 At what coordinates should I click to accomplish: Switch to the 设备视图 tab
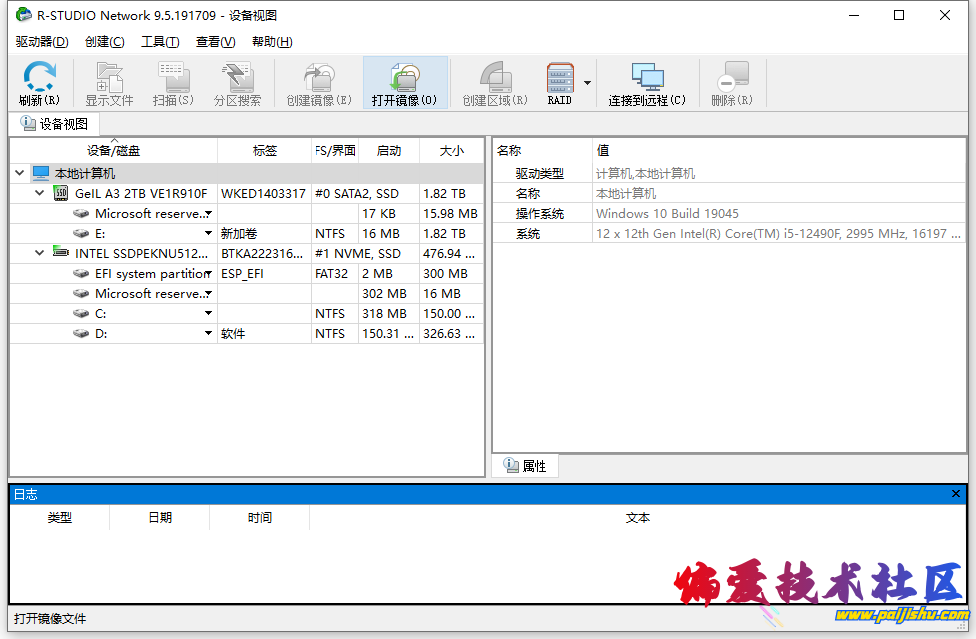[54, 123]
